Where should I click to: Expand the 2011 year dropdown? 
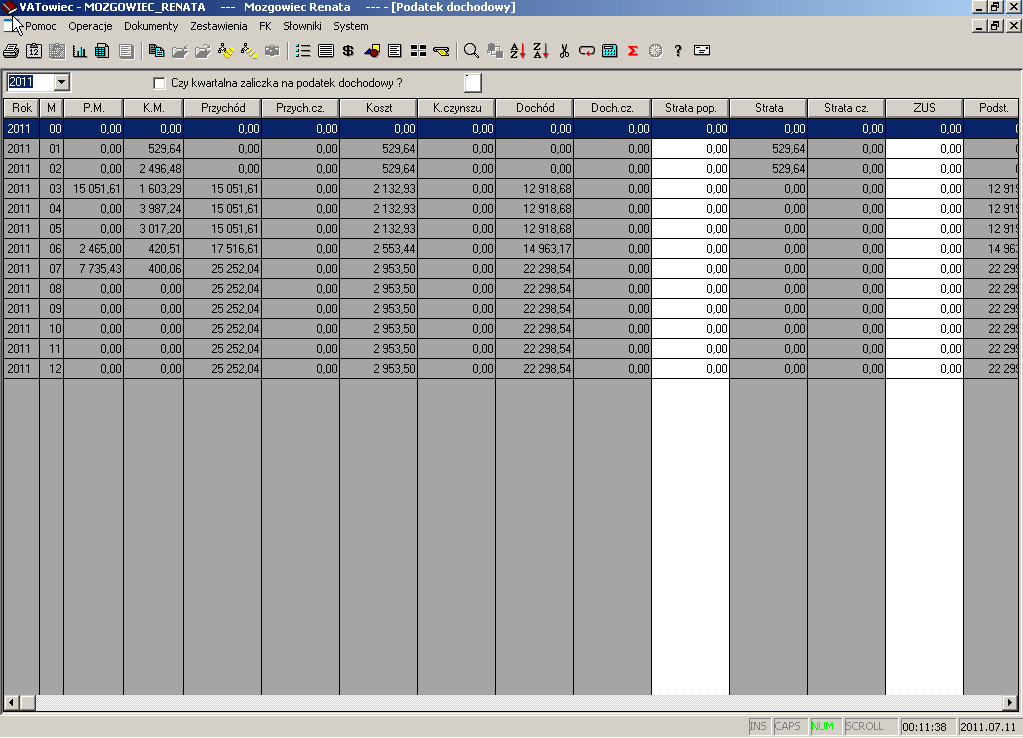coord(61,83)
